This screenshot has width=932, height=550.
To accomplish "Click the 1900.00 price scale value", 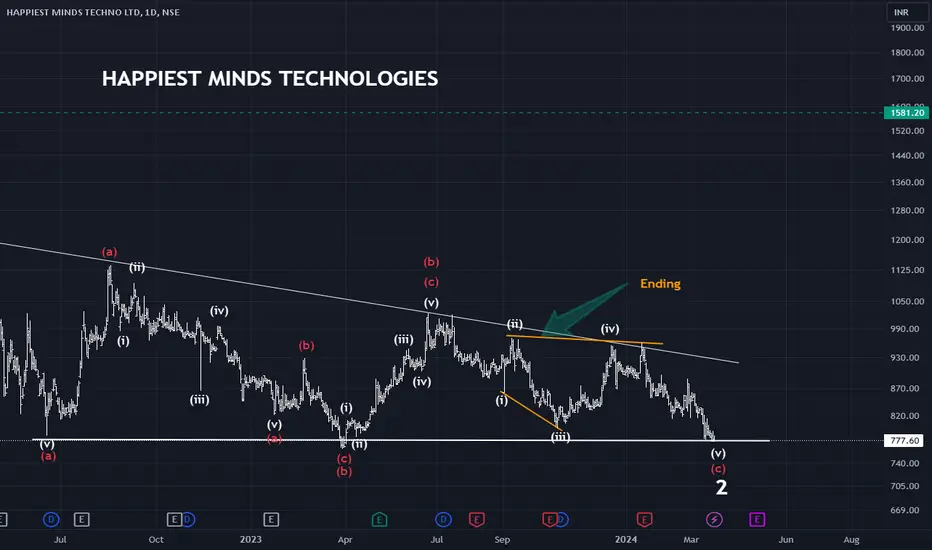I will [908, 28].
